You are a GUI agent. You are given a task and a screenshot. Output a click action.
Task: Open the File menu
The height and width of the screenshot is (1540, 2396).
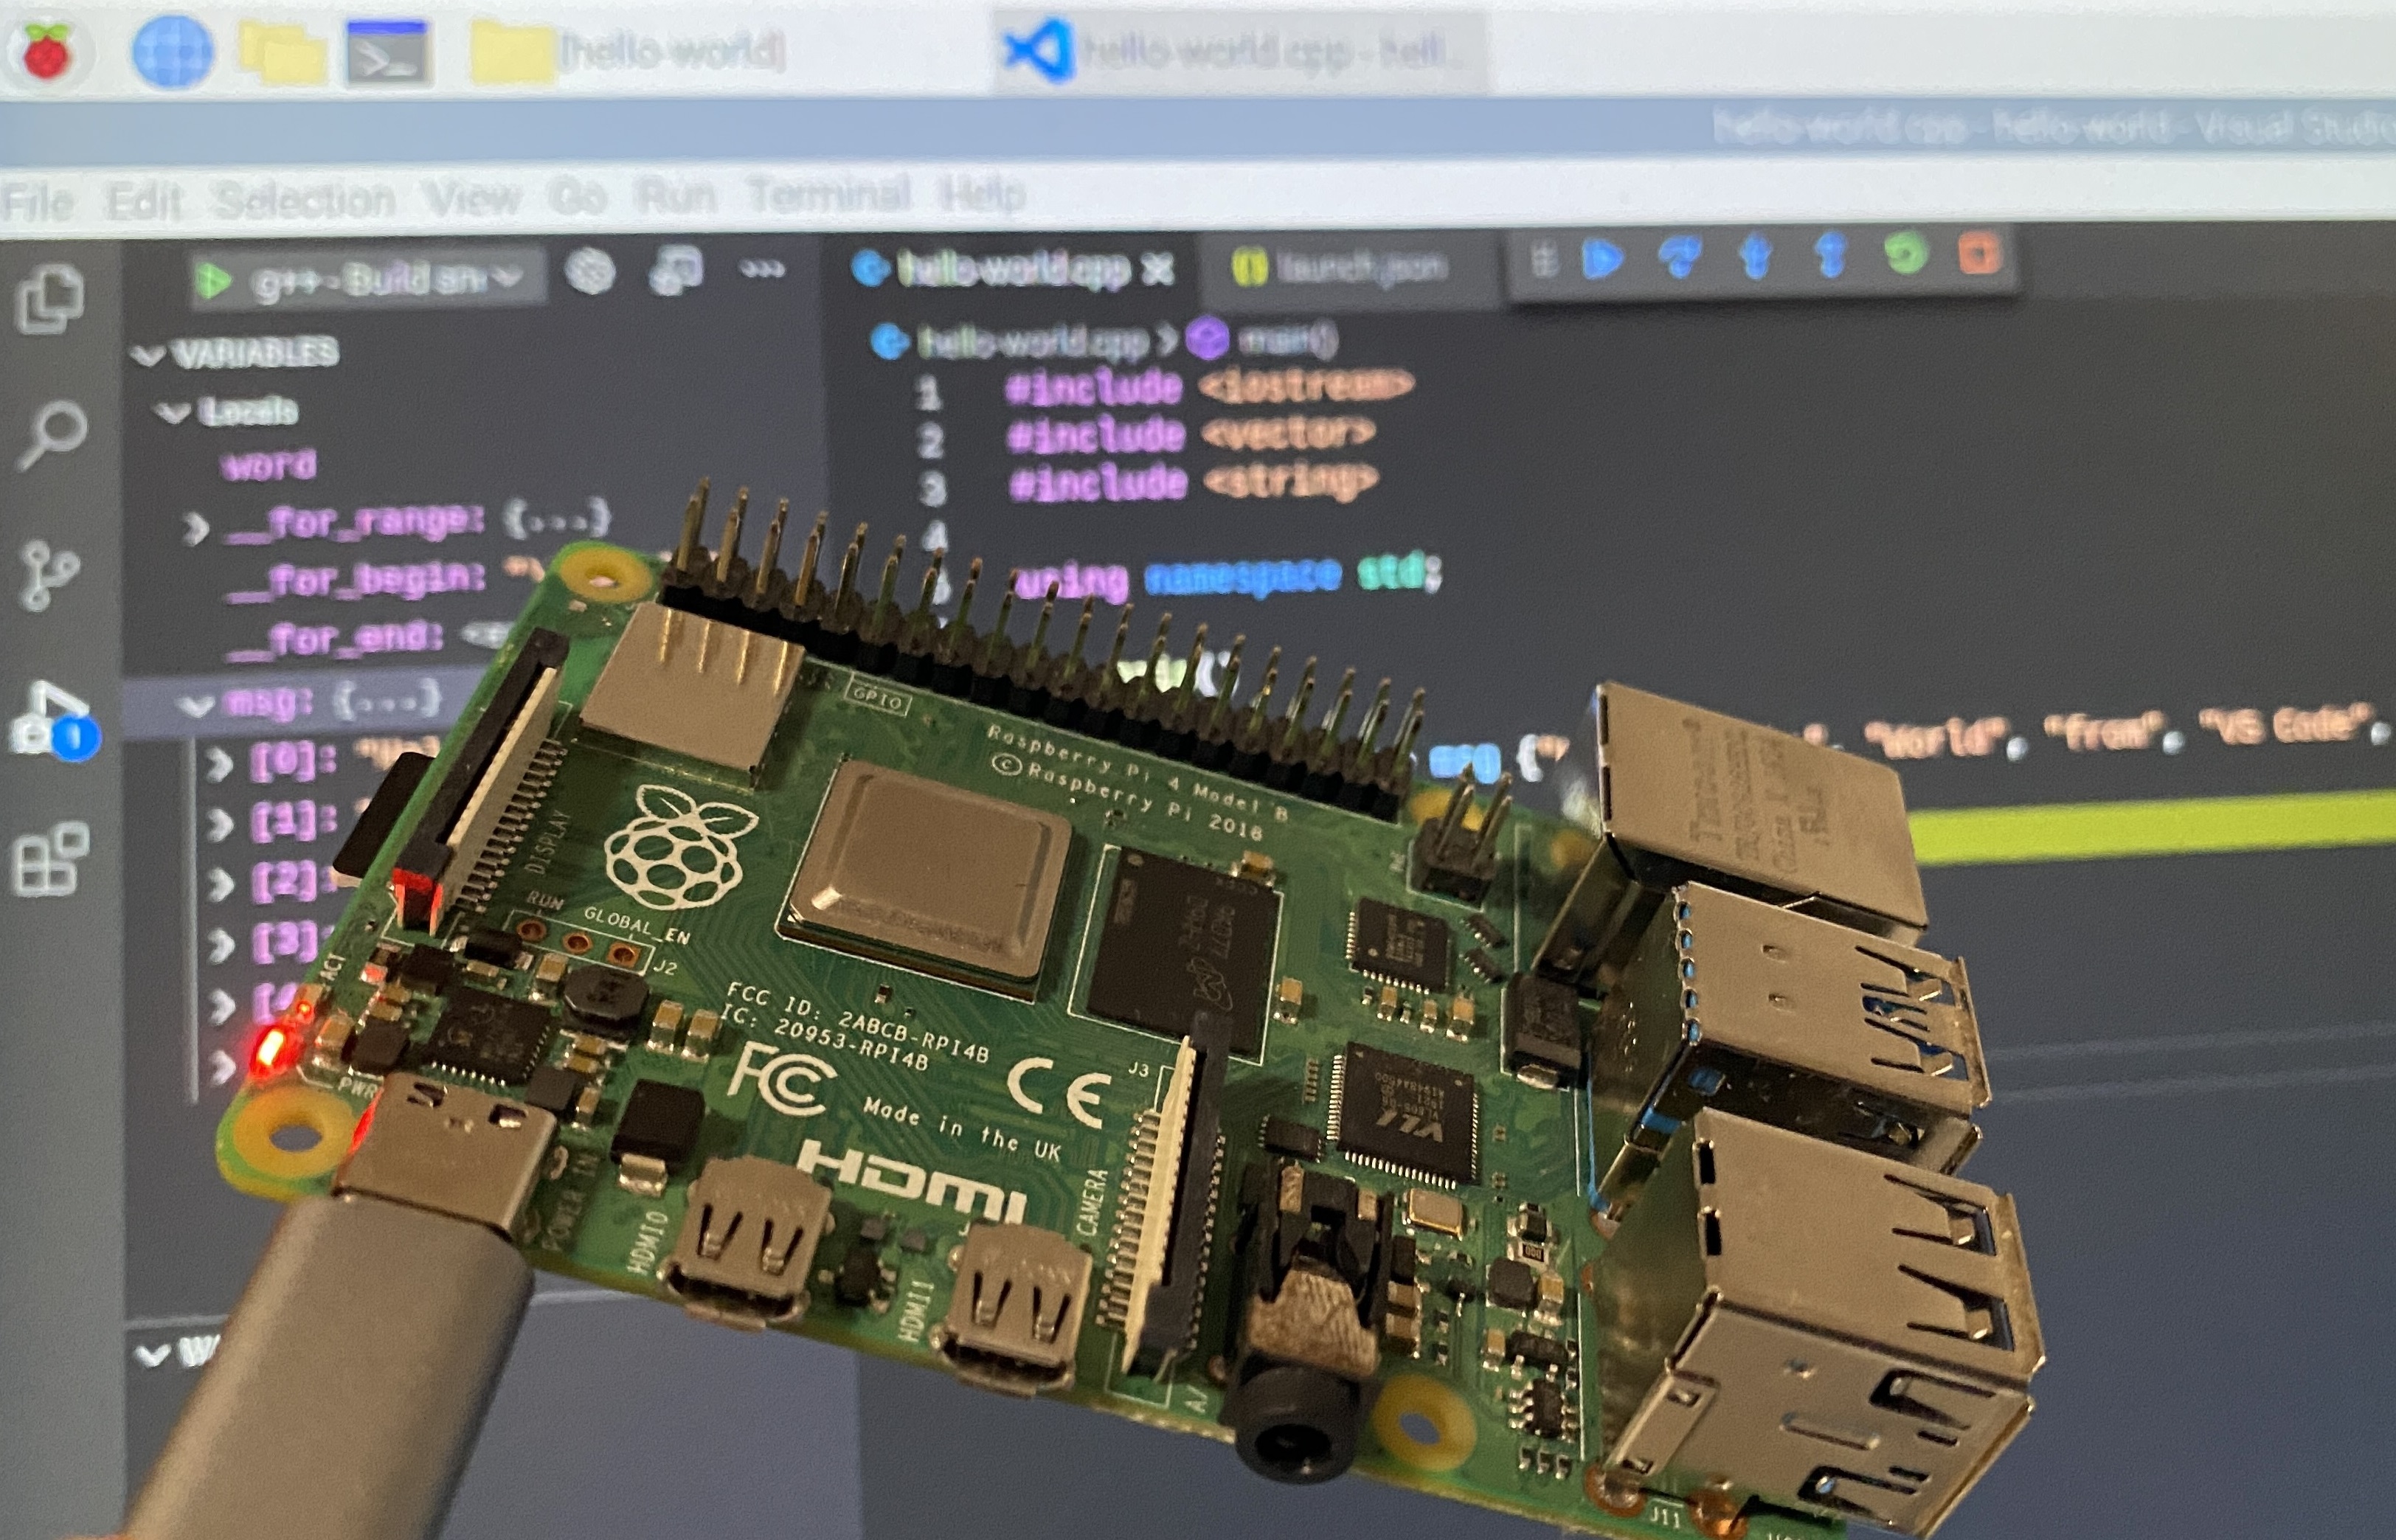(38, 203)
